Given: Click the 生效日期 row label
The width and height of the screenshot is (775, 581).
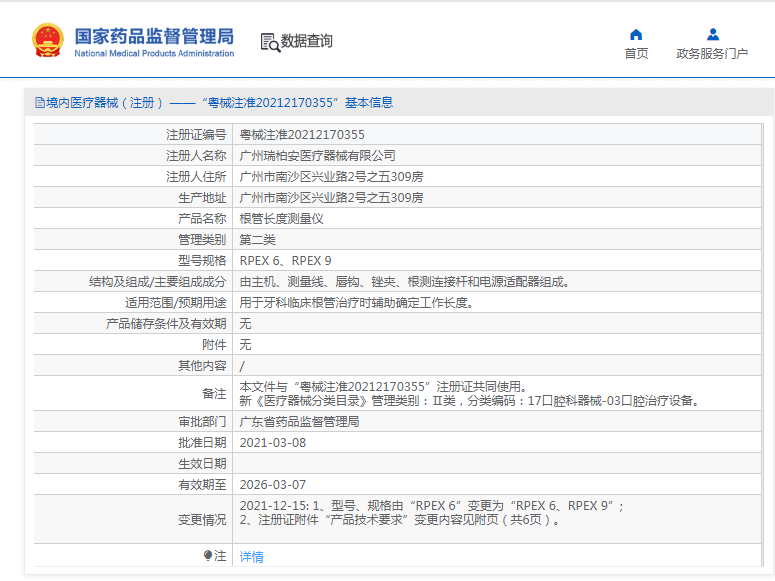Looking at the screenshot, I should pyautogui.click(x=202, y=464).
